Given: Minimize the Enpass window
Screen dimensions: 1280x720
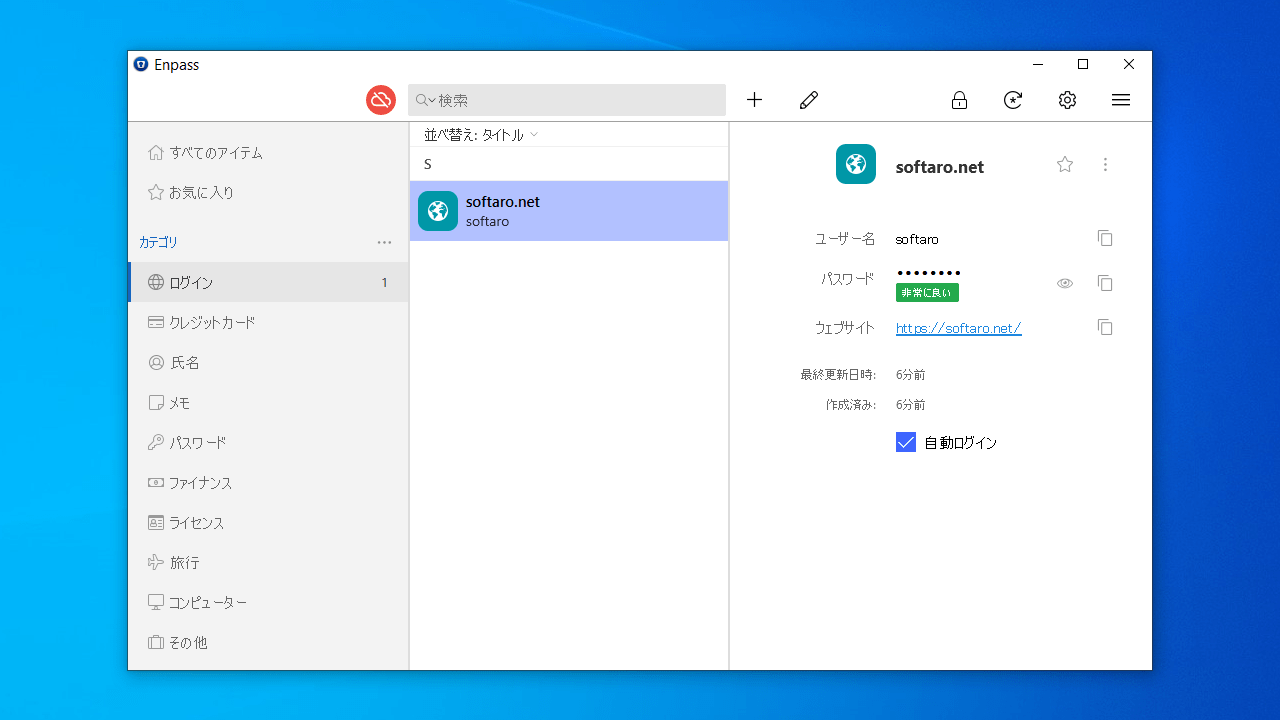Looking at the screenshot, I should pyautogui.click(x=1037, y=64).
